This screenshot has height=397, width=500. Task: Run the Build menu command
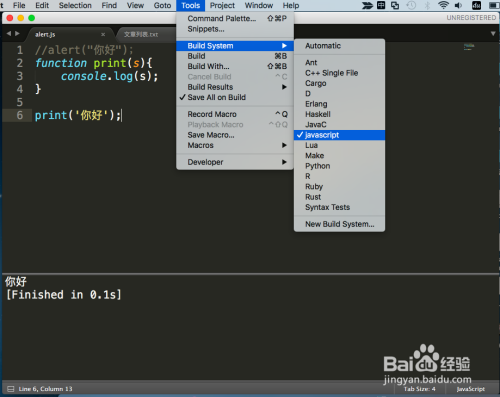pos(235,56)
